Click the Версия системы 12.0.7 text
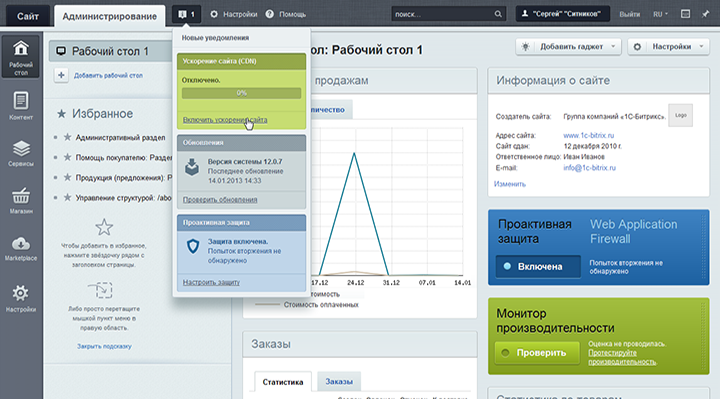Image resolution: width=720 pixels, height=399 pixels. tap(245, 162)
